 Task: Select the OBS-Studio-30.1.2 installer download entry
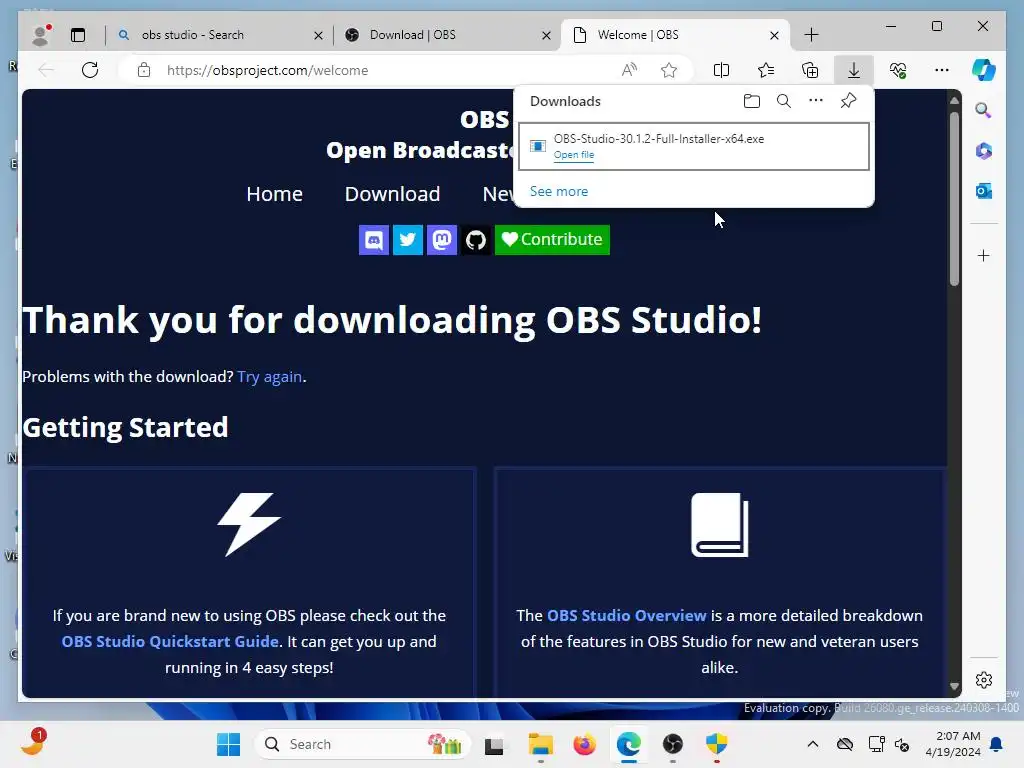[x=694, y=146]
